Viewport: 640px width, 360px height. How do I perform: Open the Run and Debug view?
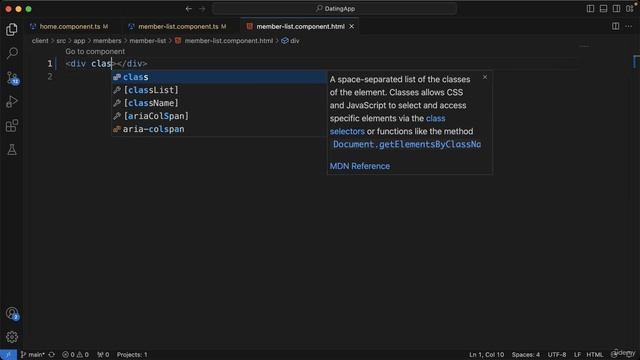[12, 102]
